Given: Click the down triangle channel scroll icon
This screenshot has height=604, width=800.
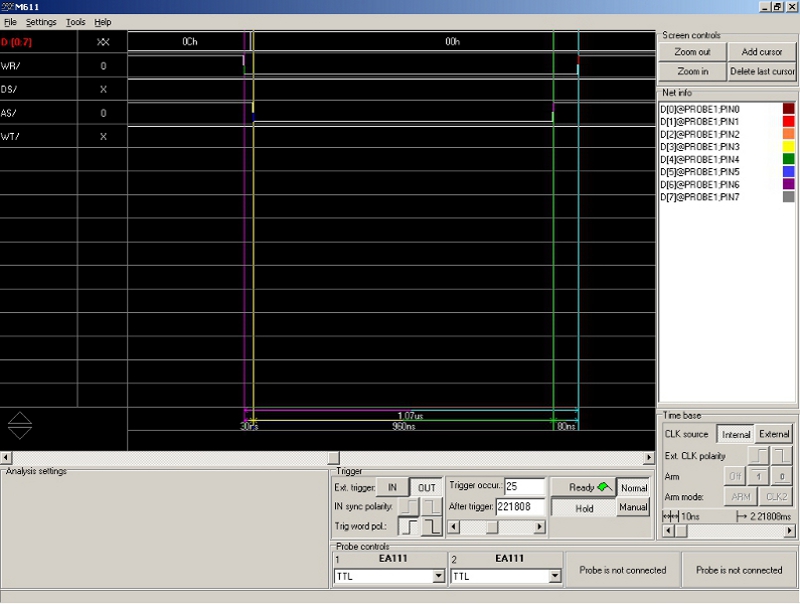Looking at the screenshot, I should tap(20, 433).
